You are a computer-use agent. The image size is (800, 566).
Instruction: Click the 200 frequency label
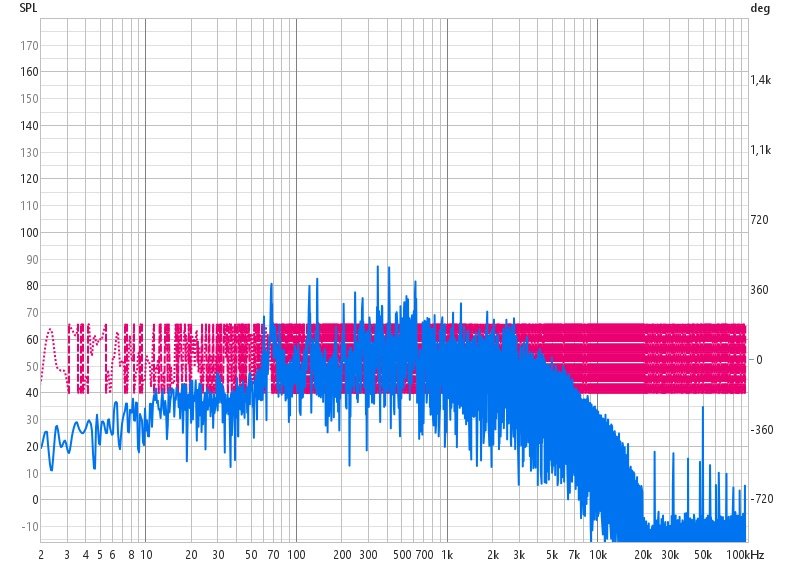click(342, 555)
